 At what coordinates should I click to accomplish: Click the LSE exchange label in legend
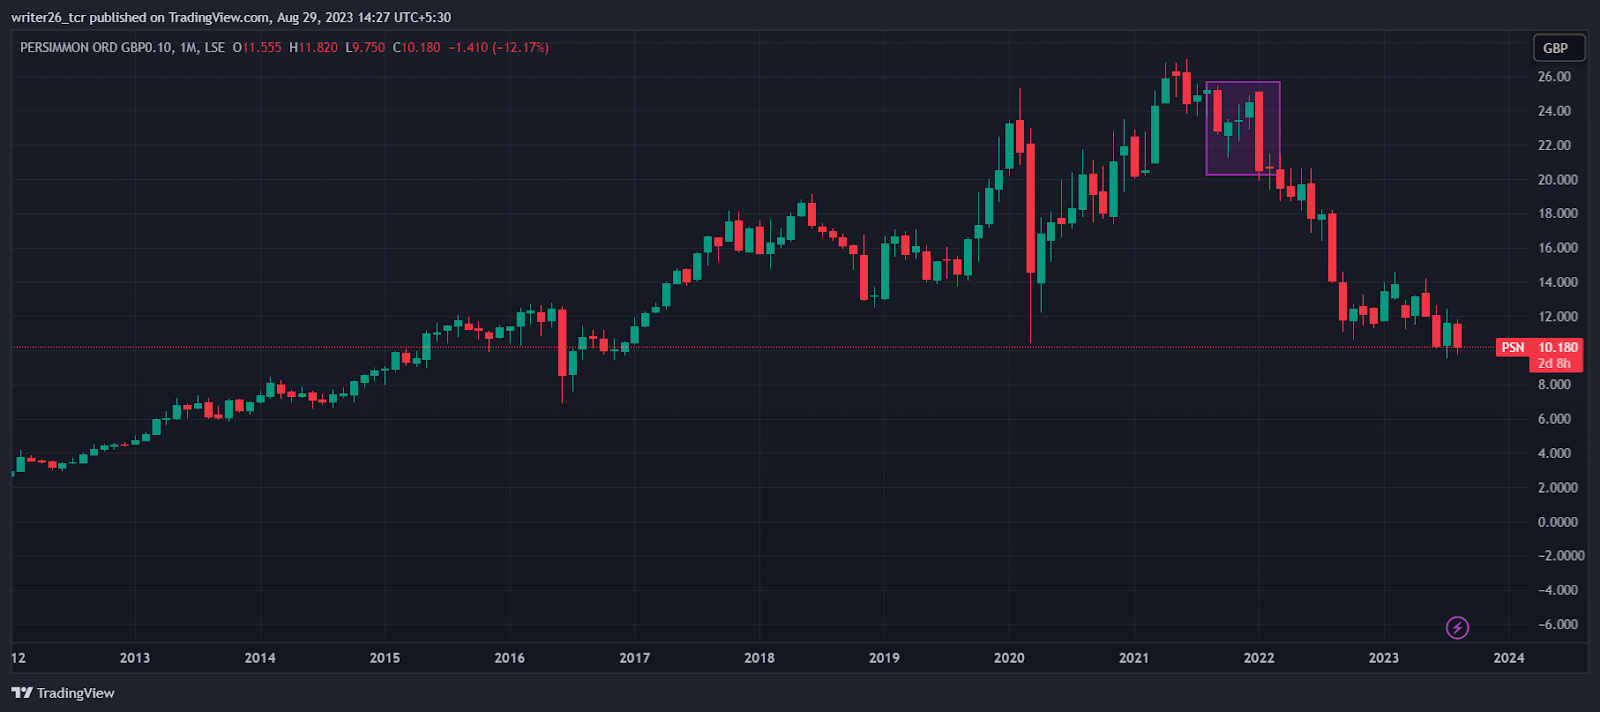[215, 47]
